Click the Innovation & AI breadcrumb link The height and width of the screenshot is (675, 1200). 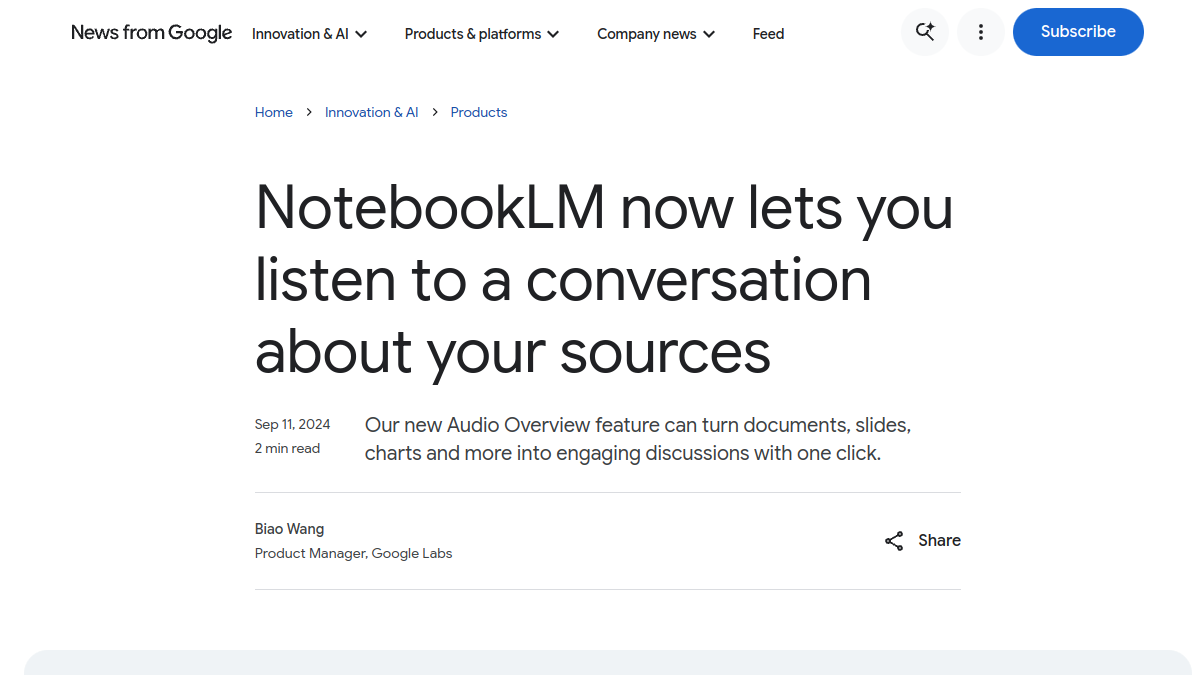[372, 112]
